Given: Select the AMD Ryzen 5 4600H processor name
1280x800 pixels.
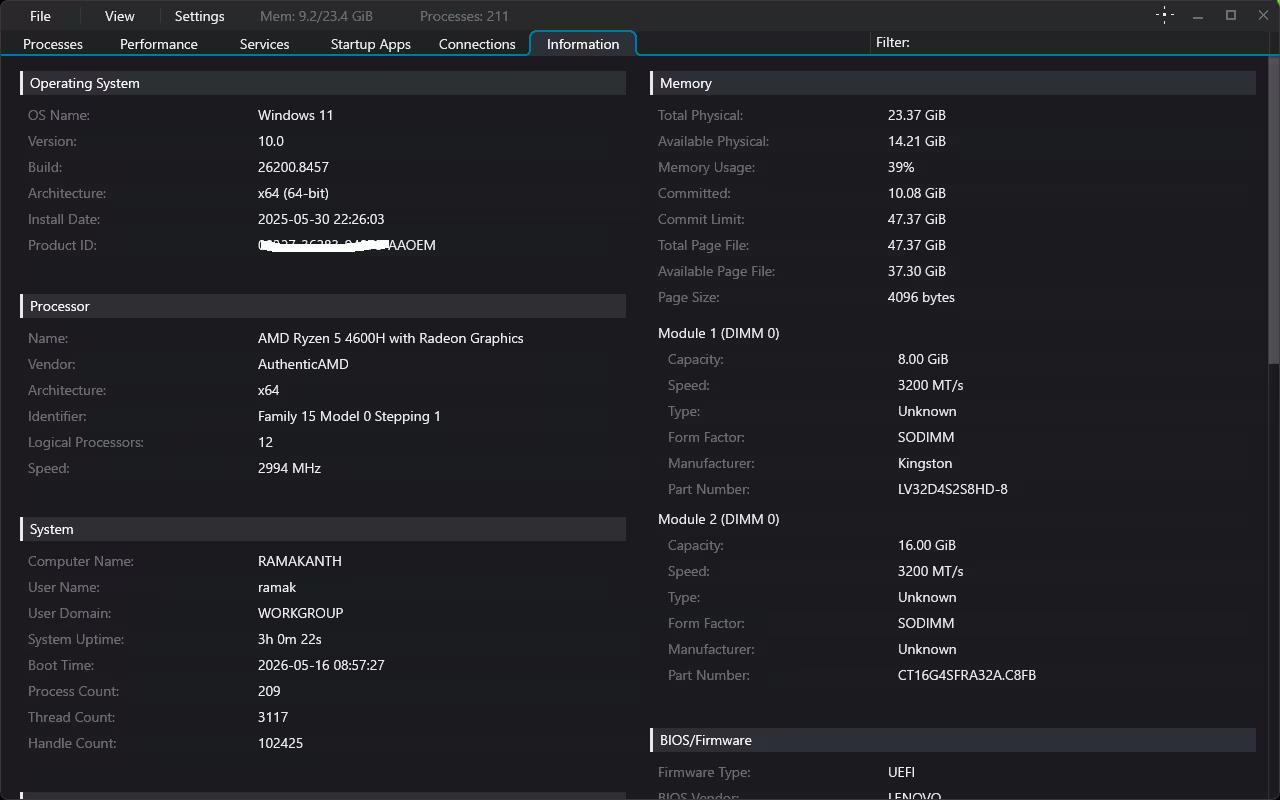Looking at the screenshot, I should pos(390,338).
